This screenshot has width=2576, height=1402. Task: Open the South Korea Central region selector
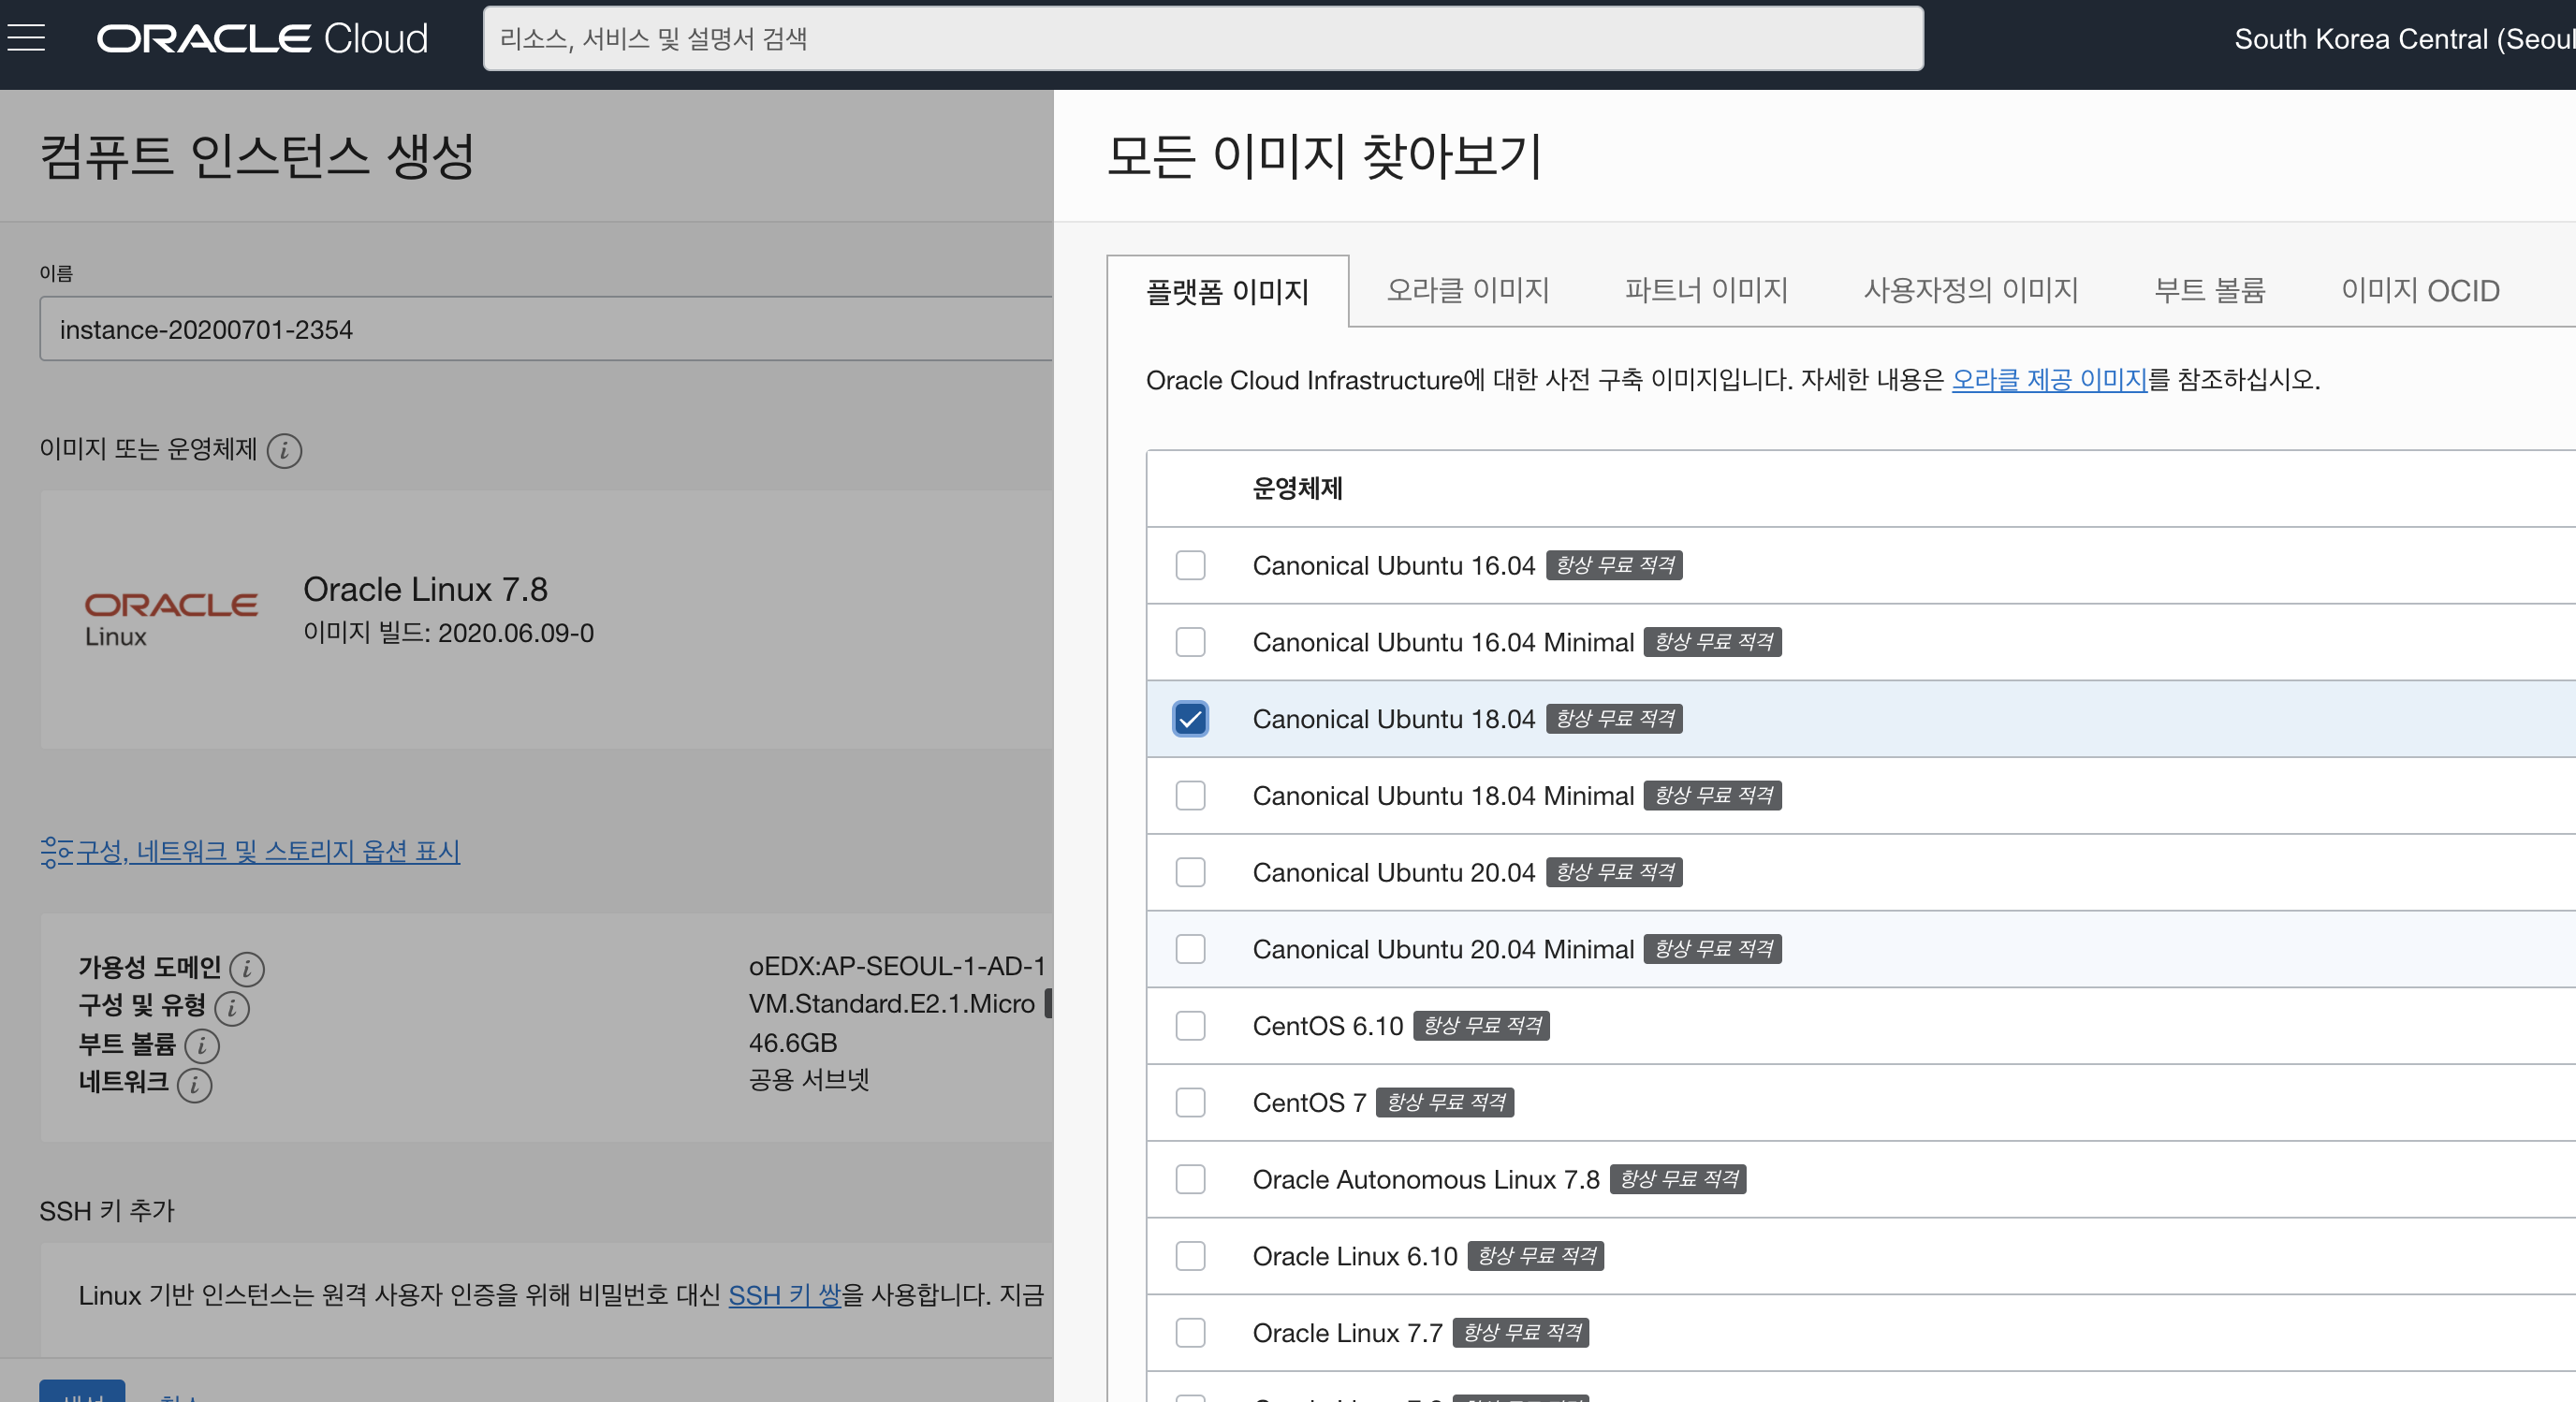click(x=2400, y=39)
